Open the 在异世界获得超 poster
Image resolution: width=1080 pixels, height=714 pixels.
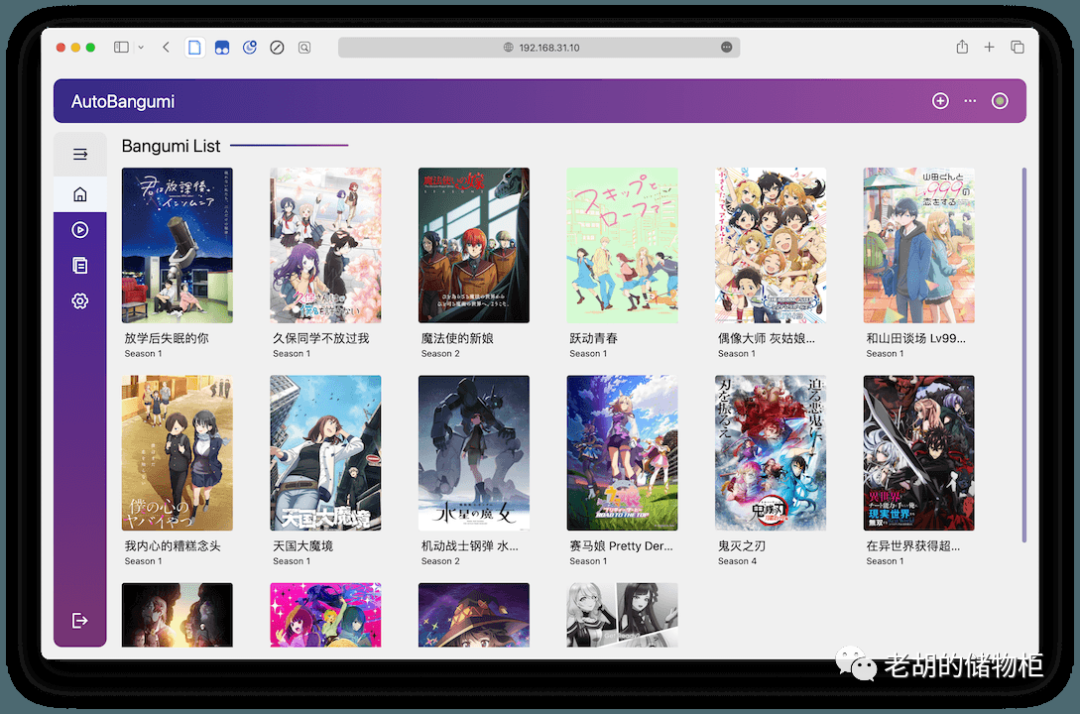(919, 453)
